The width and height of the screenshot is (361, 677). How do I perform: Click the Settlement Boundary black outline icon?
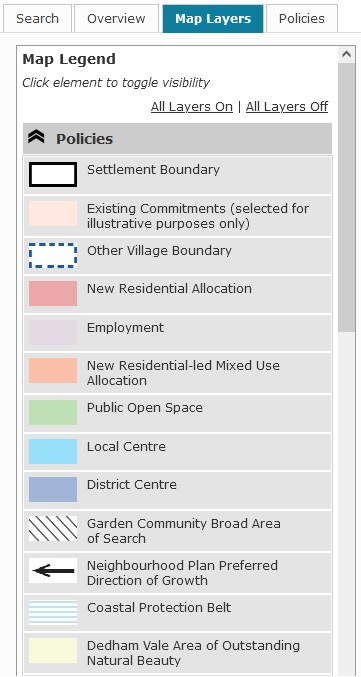click(53, 174)
